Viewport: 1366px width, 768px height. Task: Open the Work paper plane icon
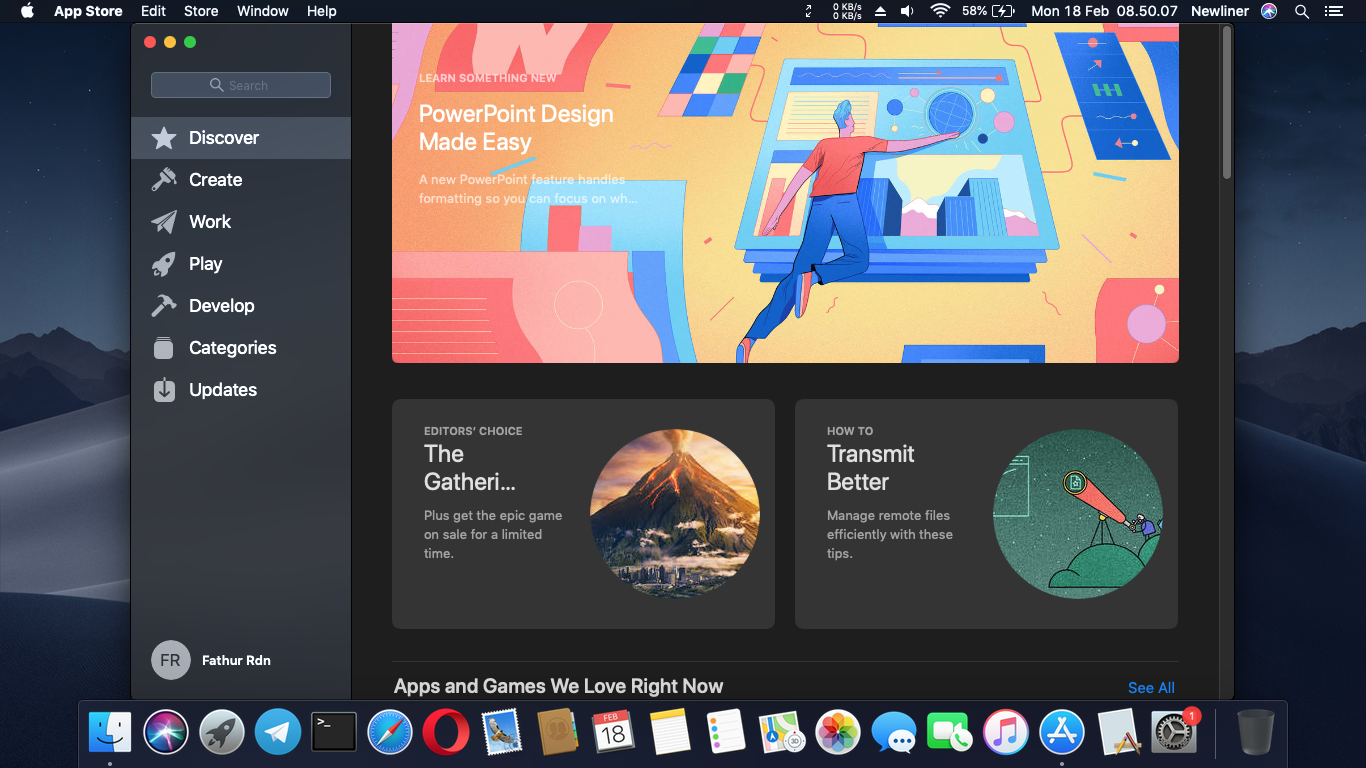[164, 222]
